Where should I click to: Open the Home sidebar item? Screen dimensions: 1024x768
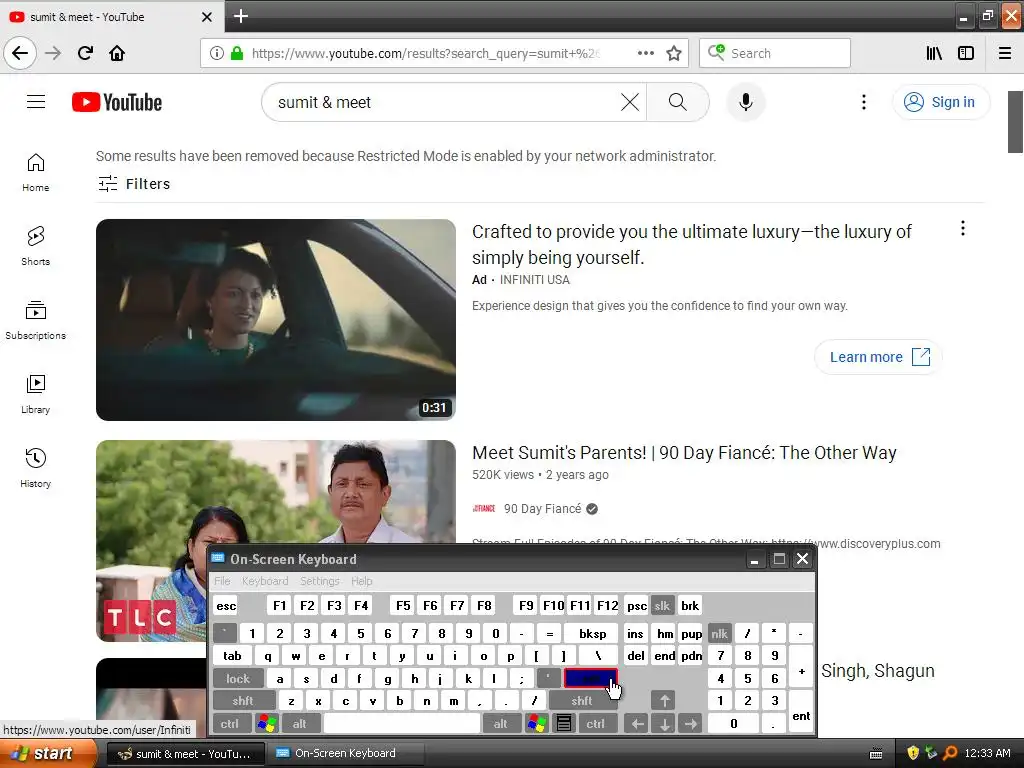(x=36, y=172)
